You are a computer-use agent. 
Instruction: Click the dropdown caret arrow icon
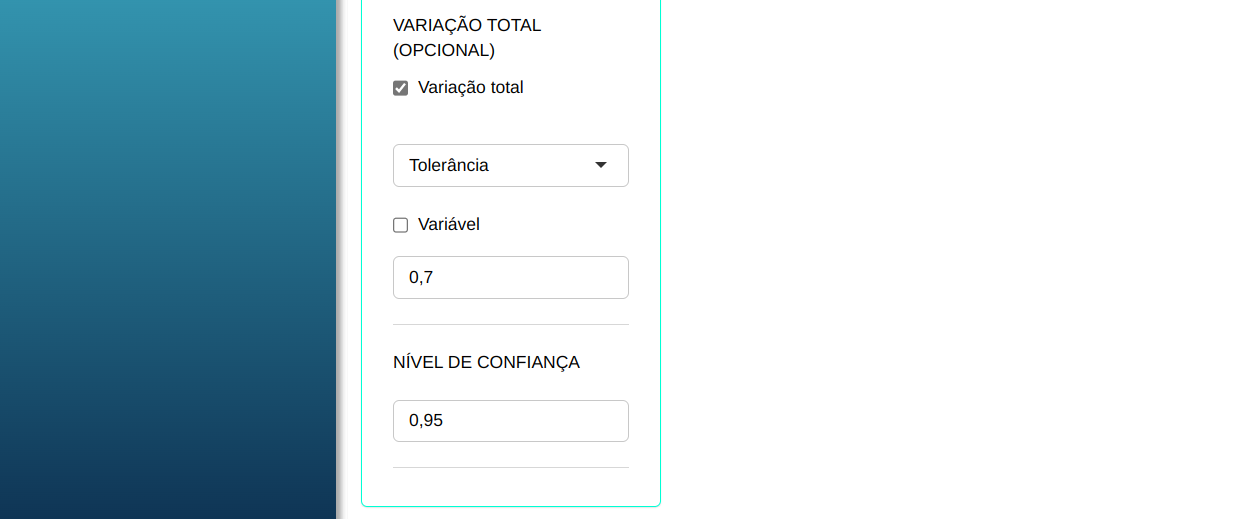point(601,165)
